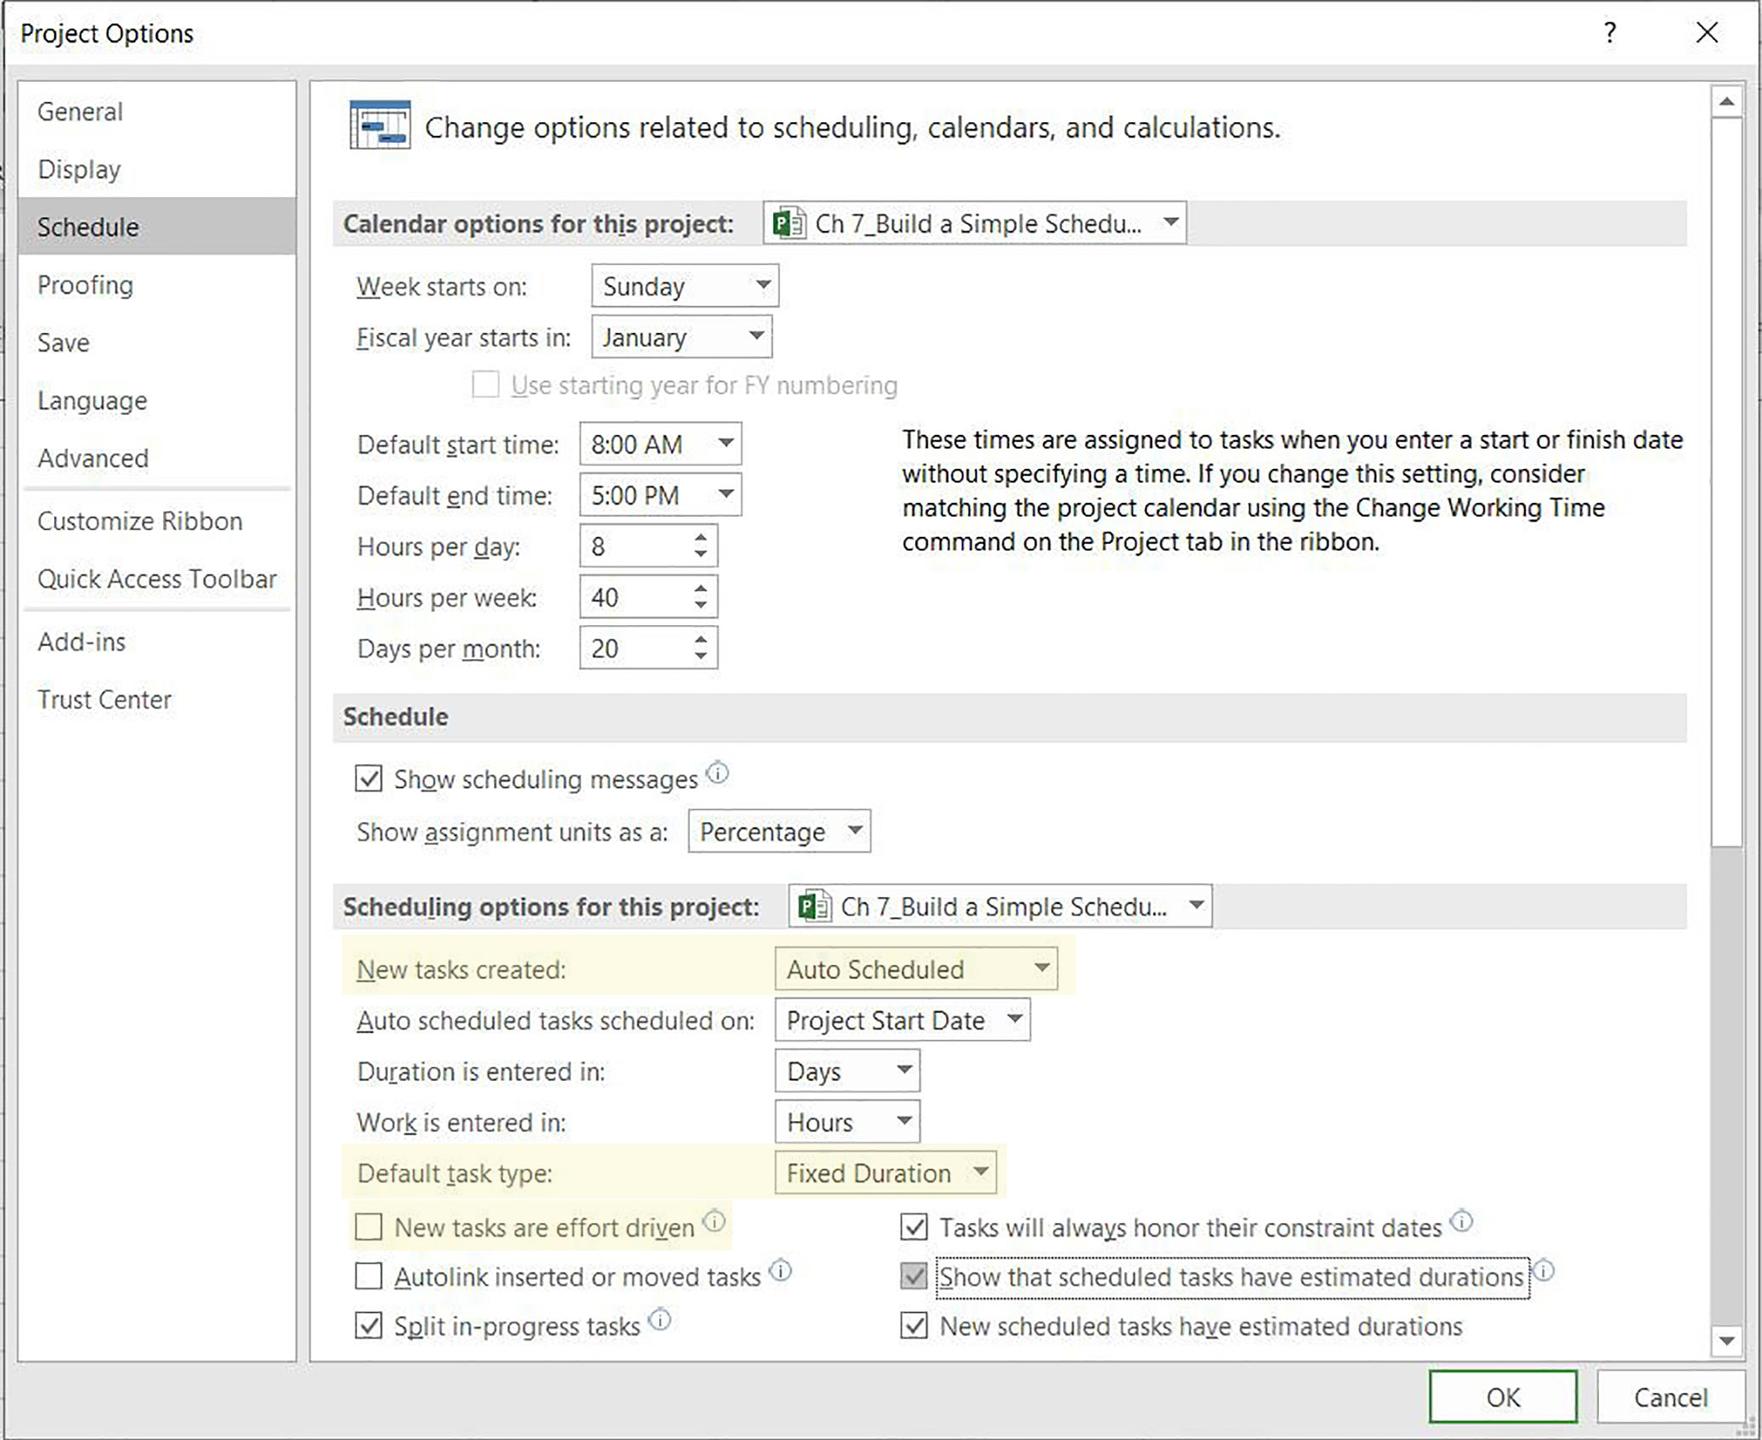Enable Autolink inserted or moved tasks
This screenshot has height=1440, width=1762.
[369, 1277]
